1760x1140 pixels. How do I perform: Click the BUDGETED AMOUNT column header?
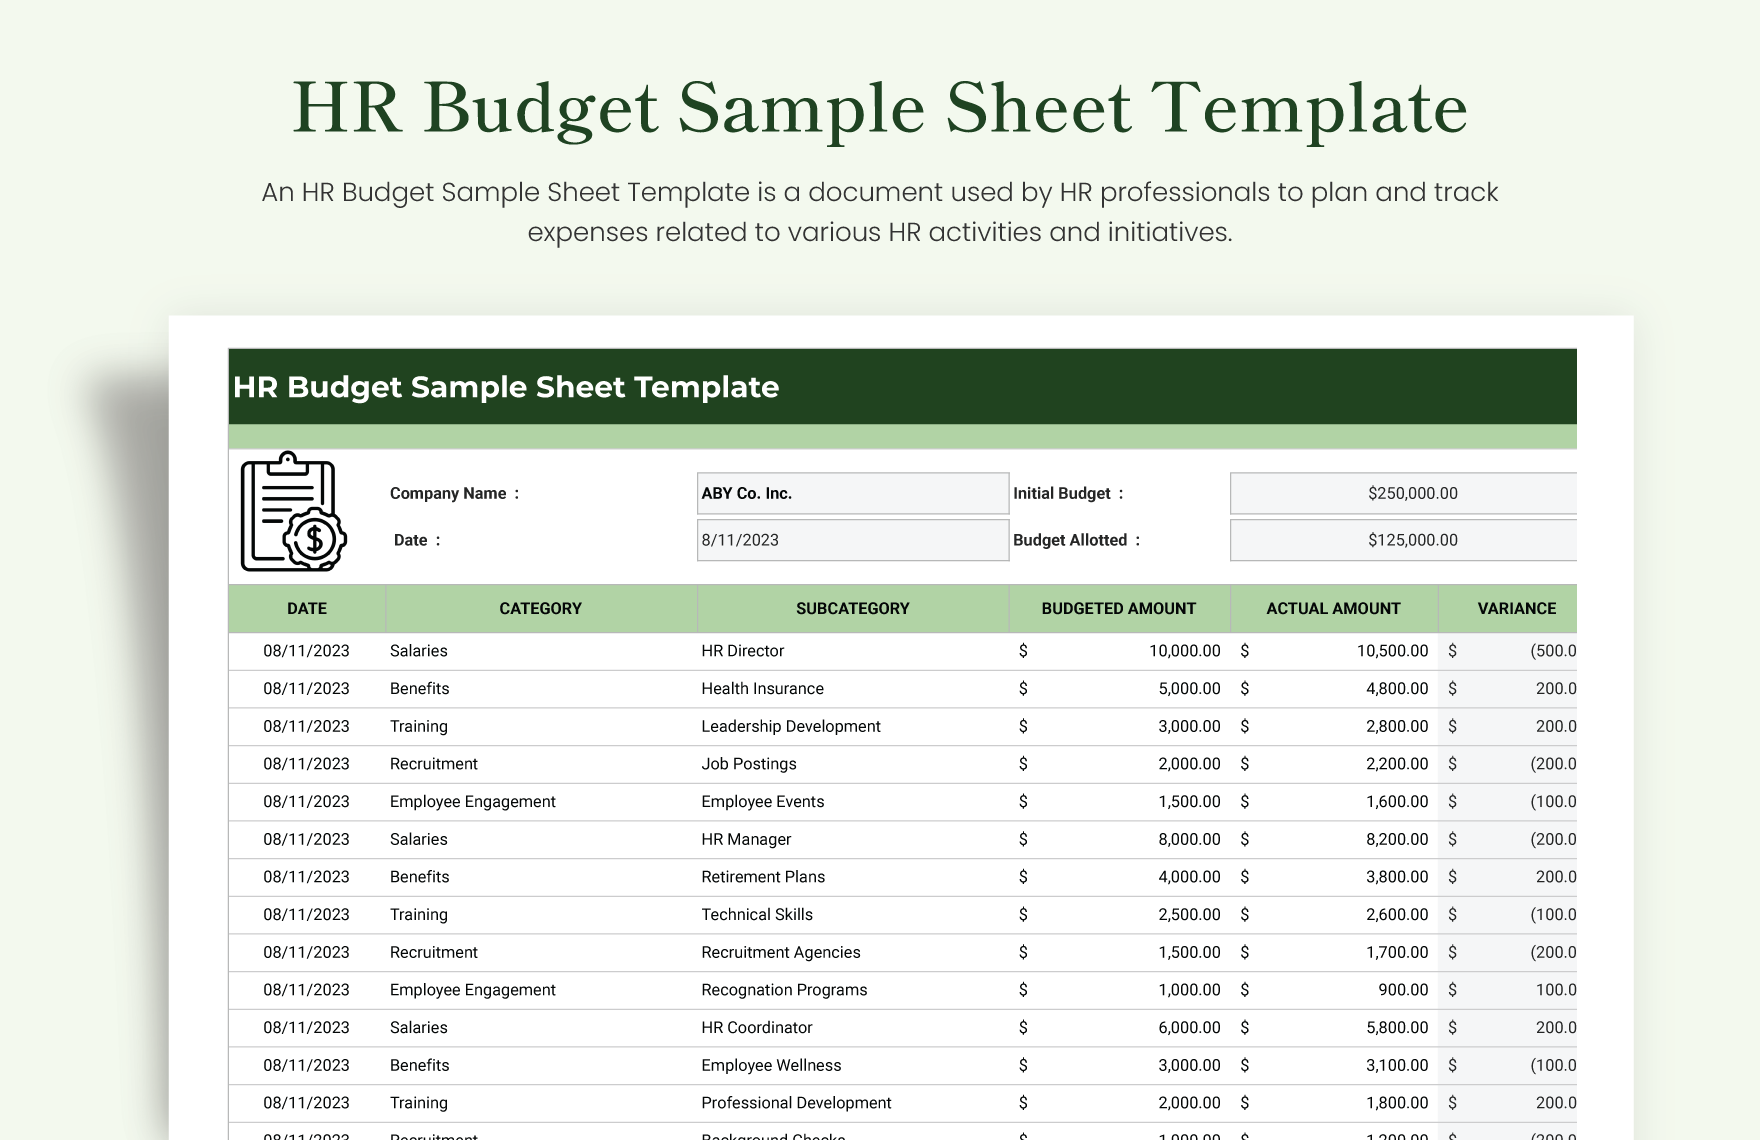coord(1119,608)
